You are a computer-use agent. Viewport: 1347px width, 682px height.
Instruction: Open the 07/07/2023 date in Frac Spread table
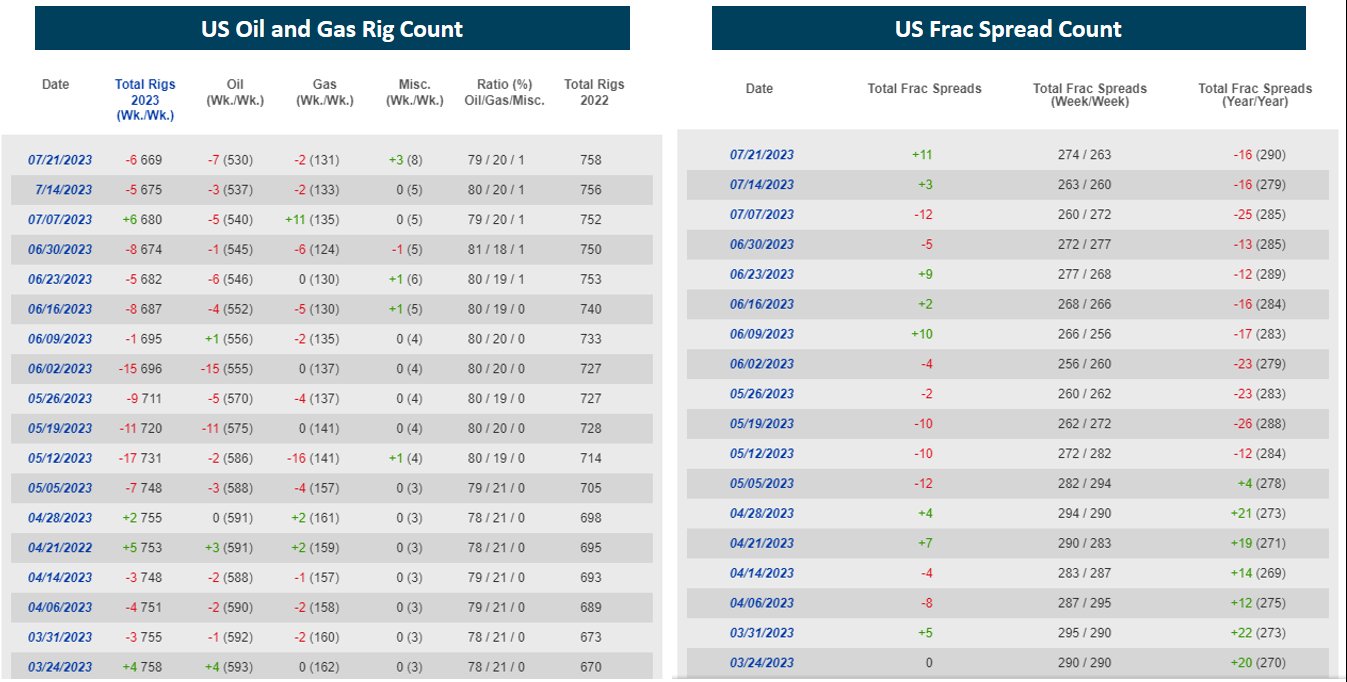click(x=762, y=215)
